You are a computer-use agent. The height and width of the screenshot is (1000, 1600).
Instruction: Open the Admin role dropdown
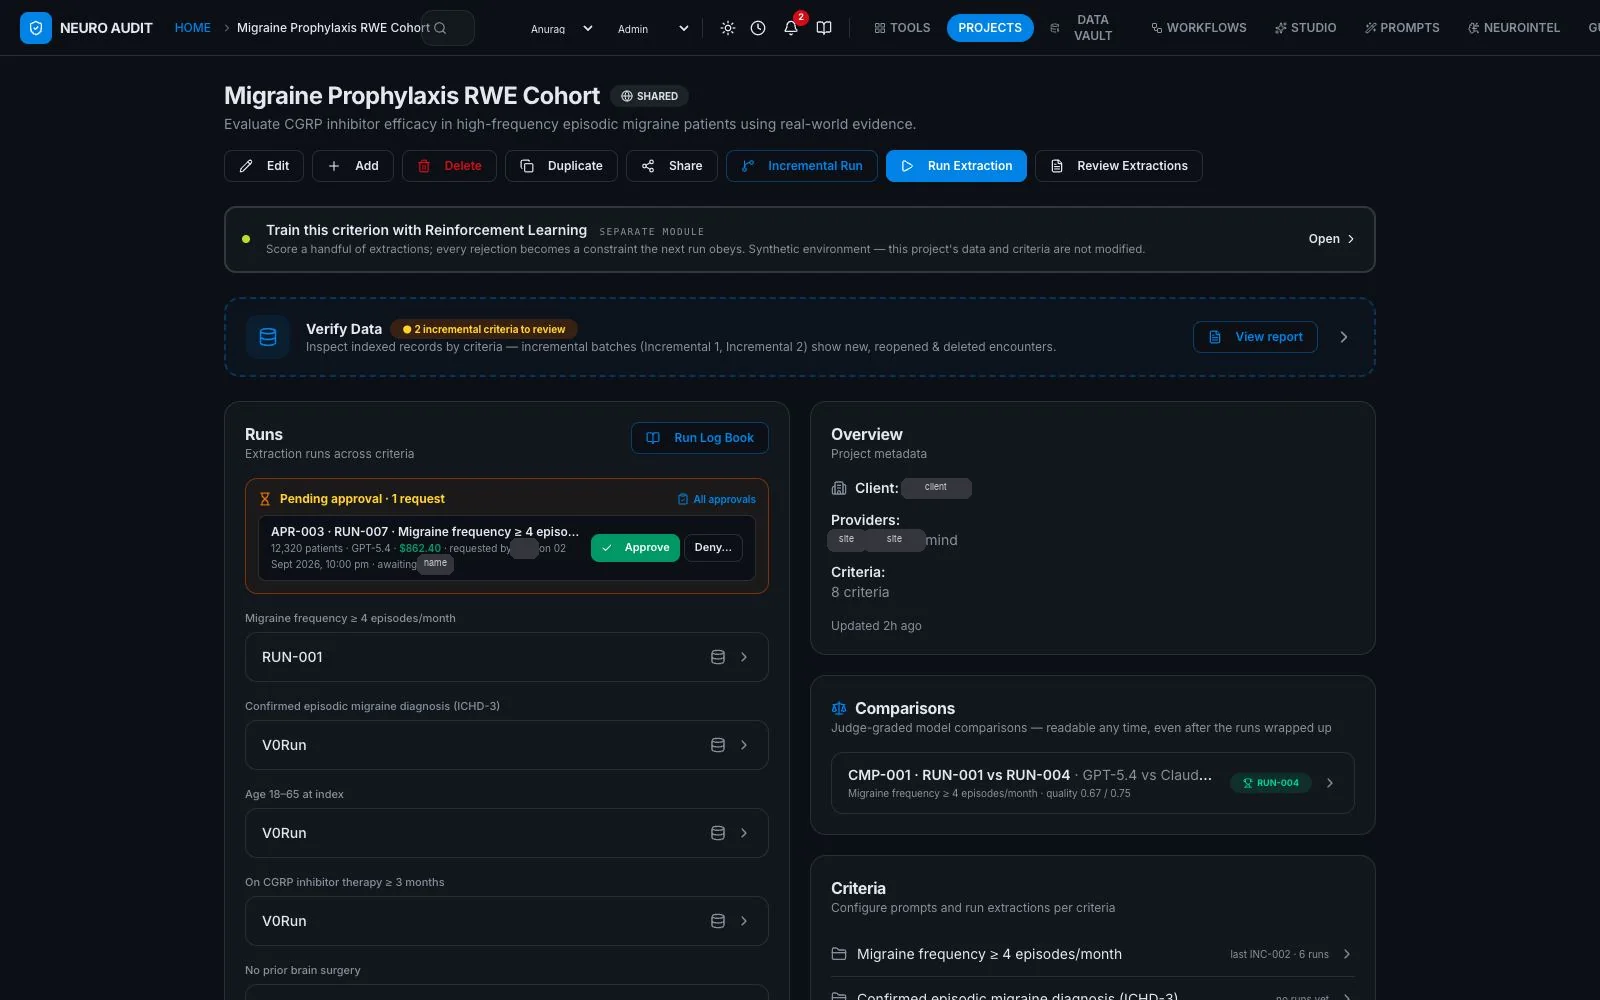pyautogui.click(x=652, y=28)
